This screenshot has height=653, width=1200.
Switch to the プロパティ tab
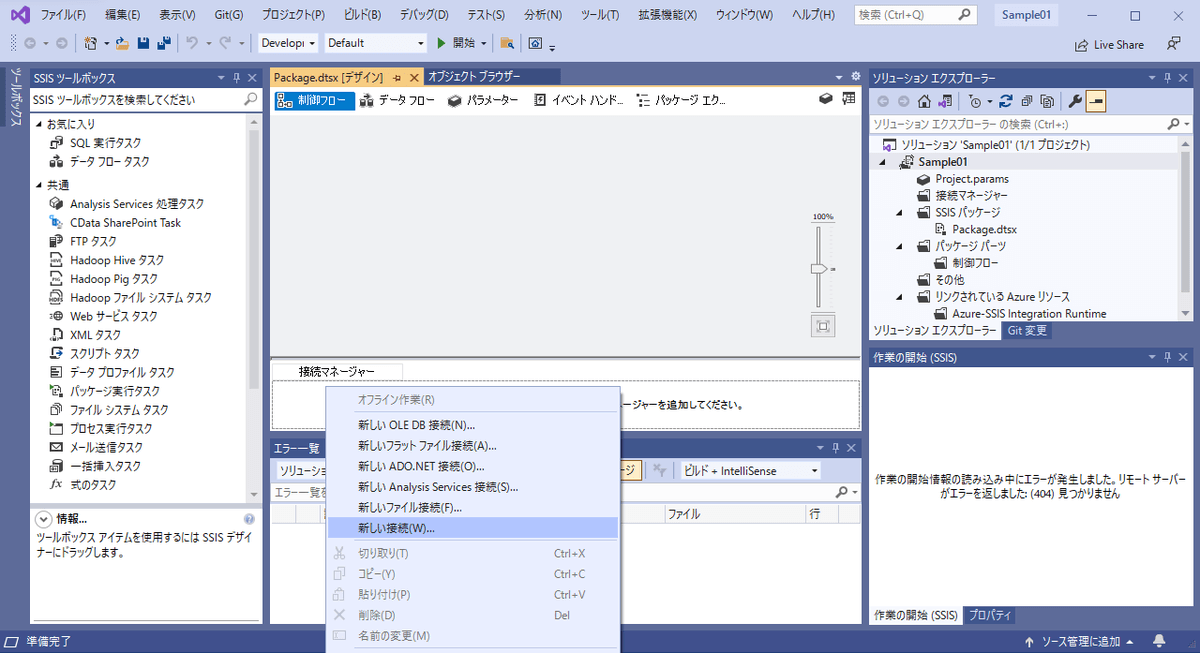pos(990,615)
